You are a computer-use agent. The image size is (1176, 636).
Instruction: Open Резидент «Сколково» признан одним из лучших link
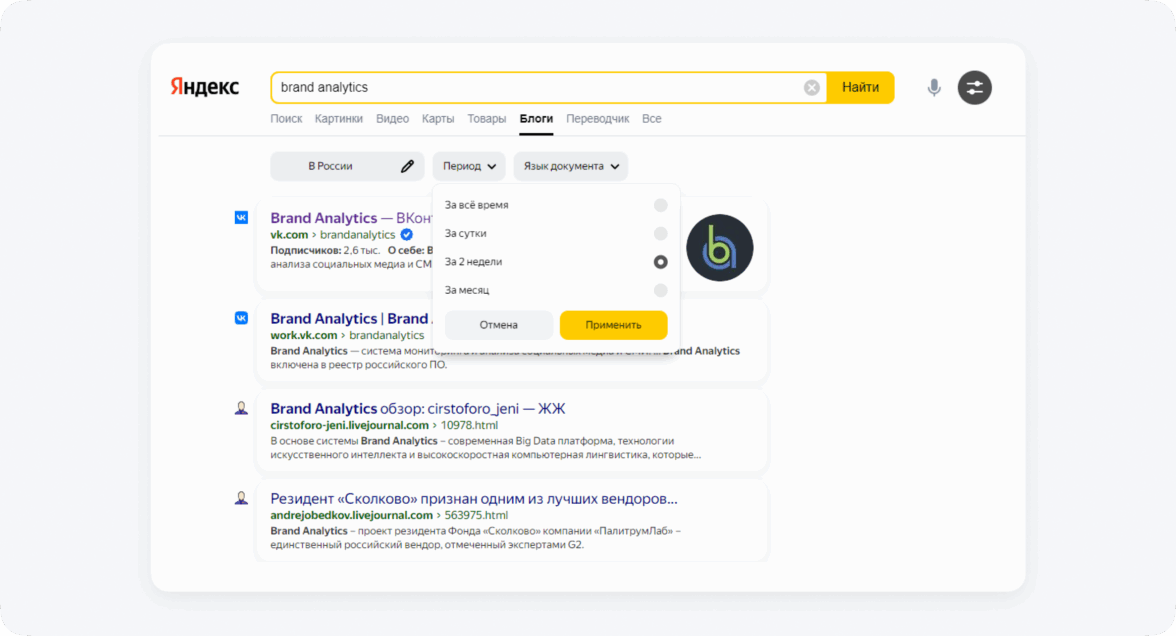coord(474,498)
